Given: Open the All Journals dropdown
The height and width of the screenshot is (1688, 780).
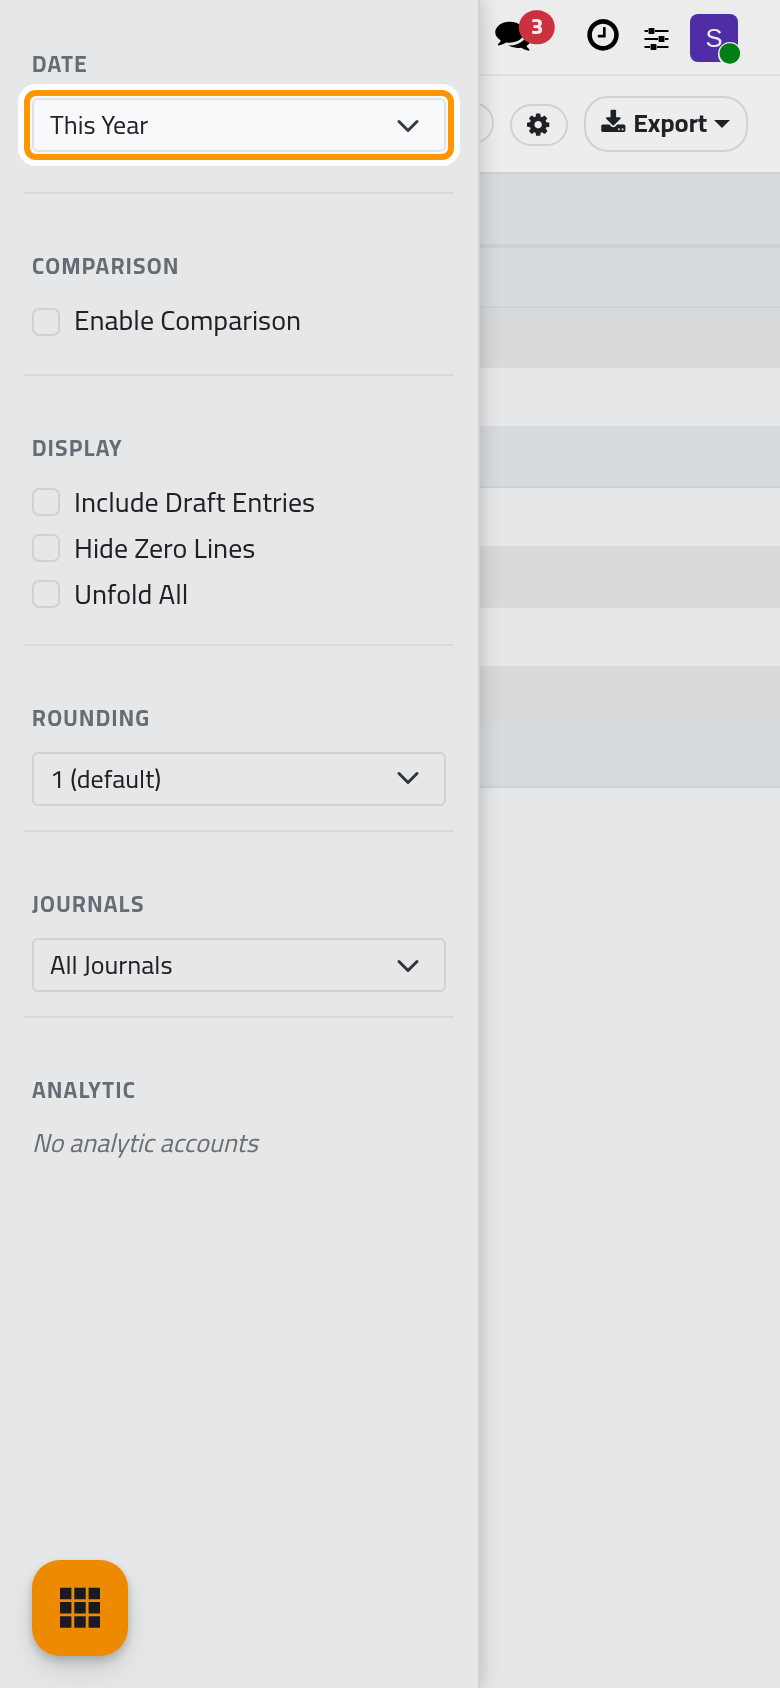Looking at the screenshot, I should pyautogui.click(x=239, y=965).
